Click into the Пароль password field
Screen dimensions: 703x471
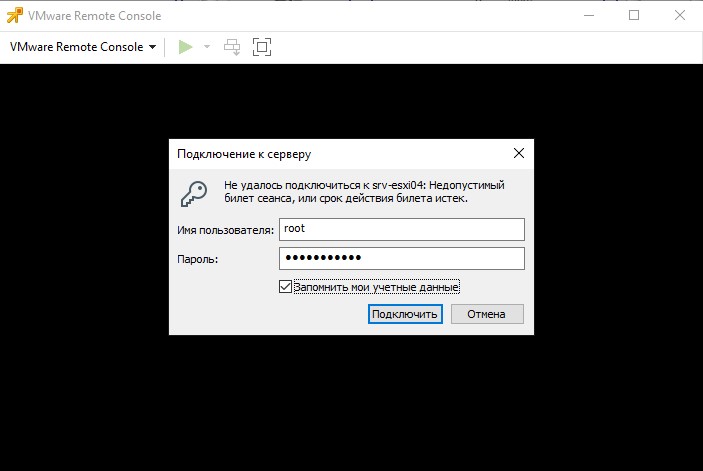tap(401, 258)
